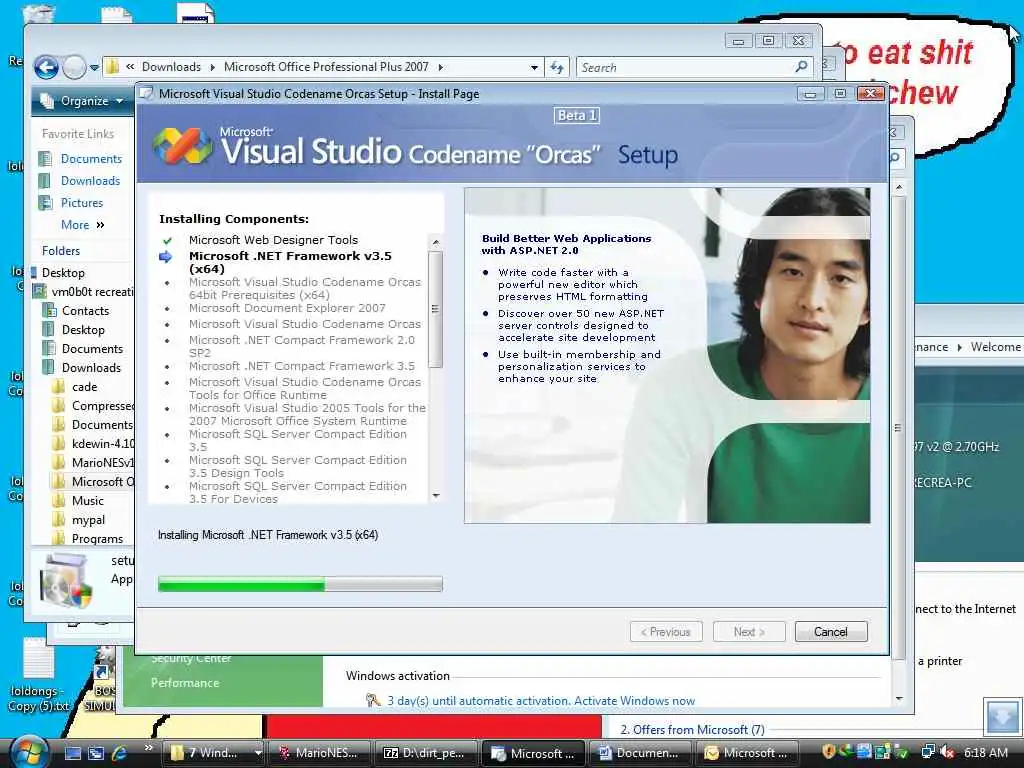Click the Visual Studio logo in banner
1024x768 pixels.
coord(182,144)
